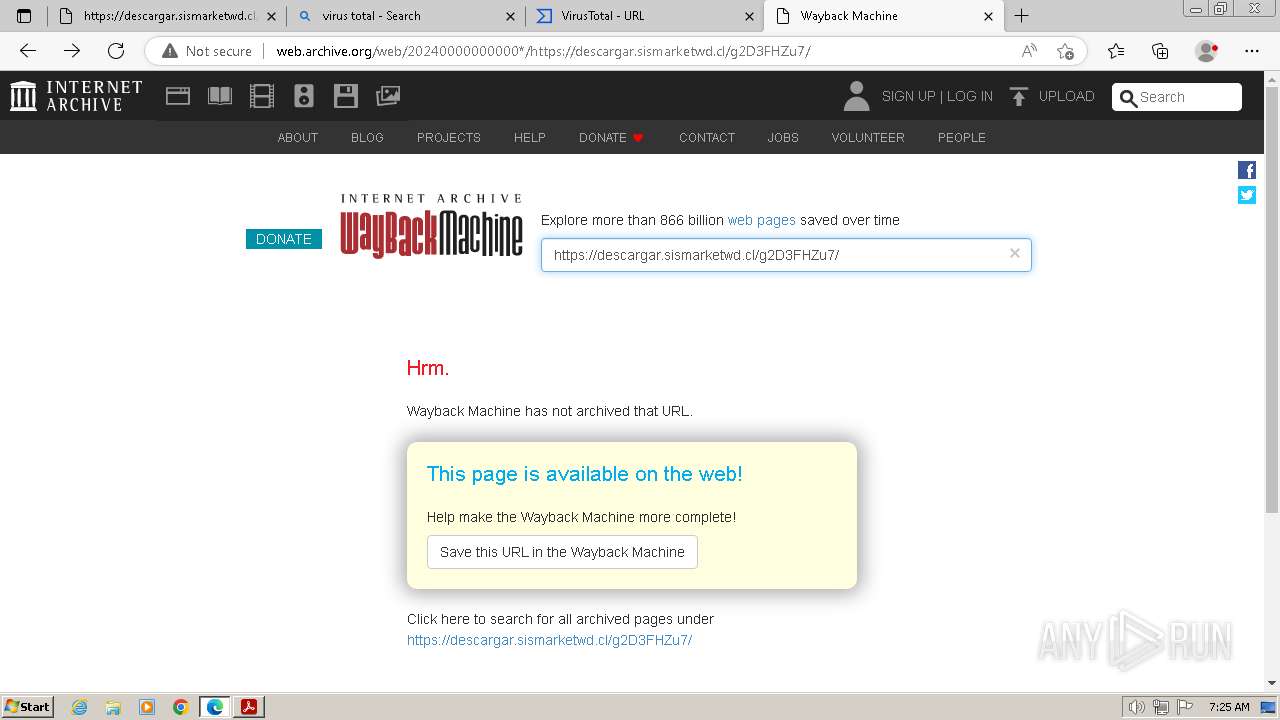Click the SIGN UP link
Screen dimensions: 1280x720
(x=908, y=96)
